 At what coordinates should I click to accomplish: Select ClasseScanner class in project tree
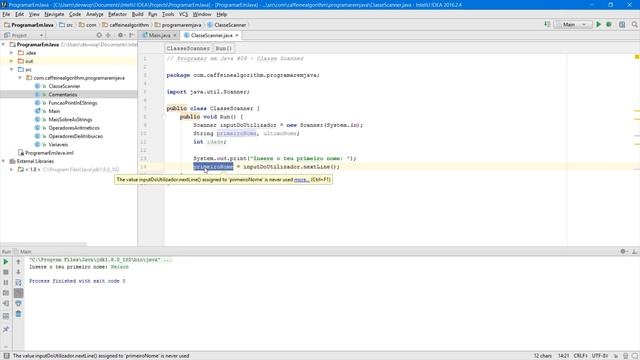tap(64, 86)
